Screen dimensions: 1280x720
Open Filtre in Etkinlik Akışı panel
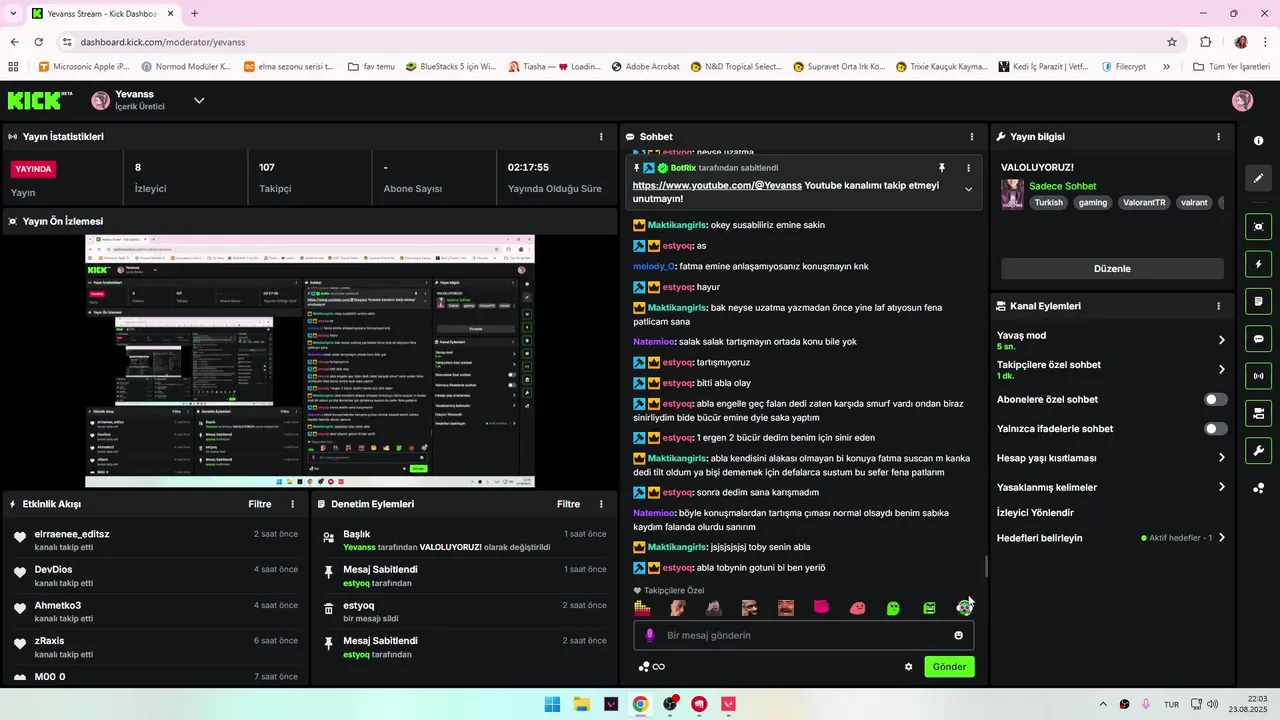260,504
